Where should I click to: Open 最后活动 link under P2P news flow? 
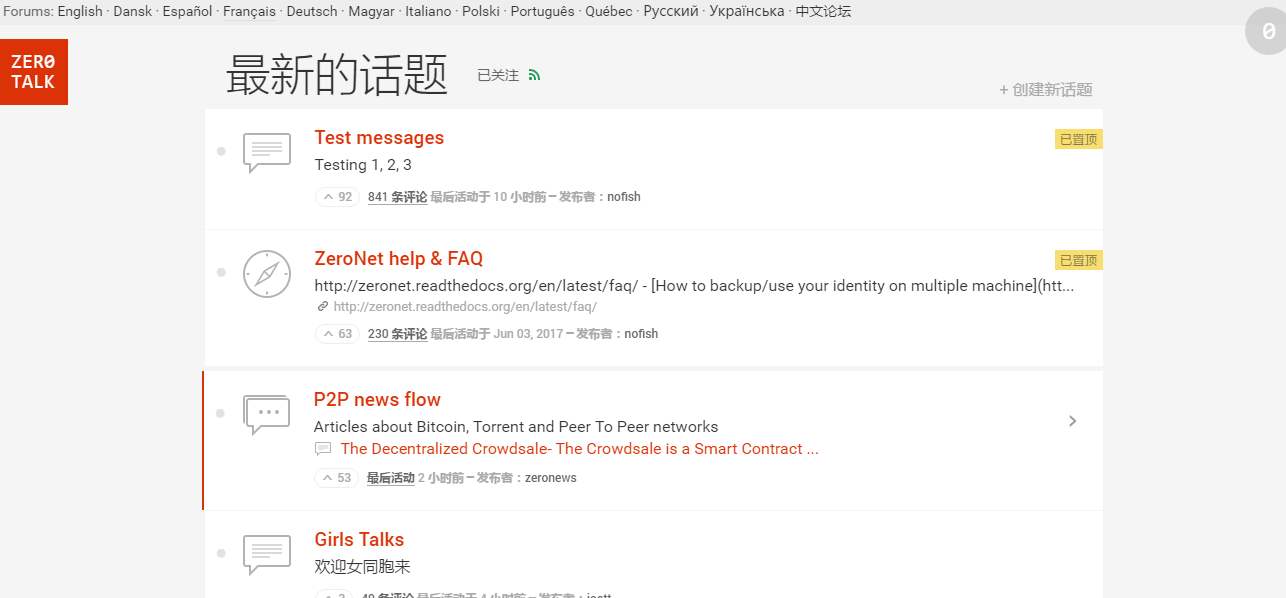point(391,478)
